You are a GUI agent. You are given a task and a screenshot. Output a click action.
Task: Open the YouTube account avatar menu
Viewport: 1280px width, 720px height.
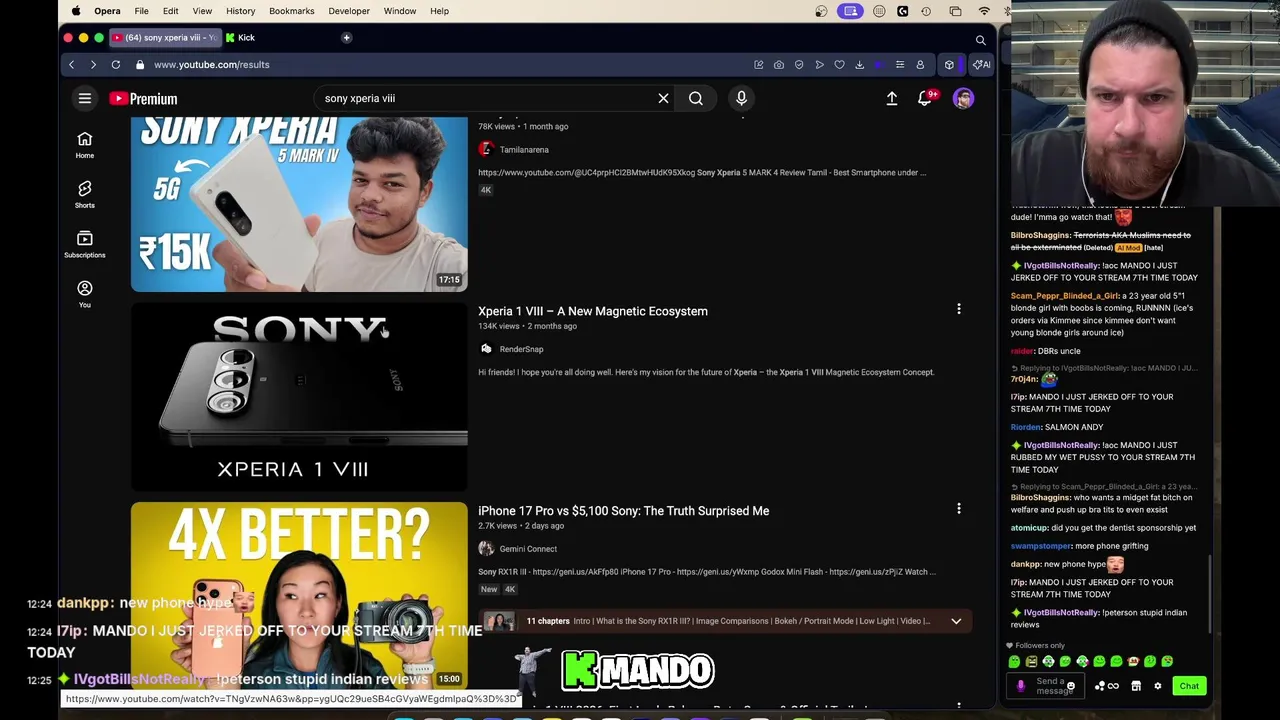963,98
